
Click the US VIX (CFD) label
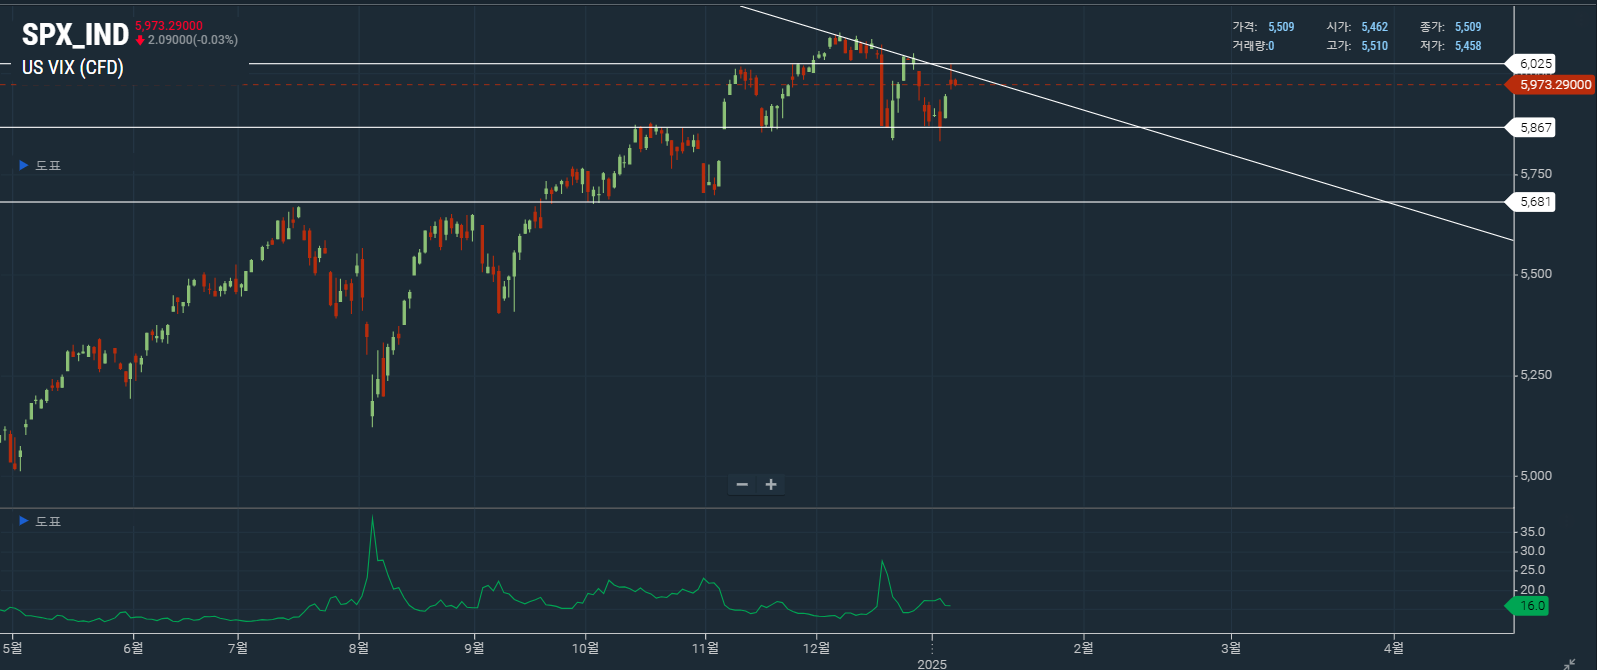click(73, 68)
